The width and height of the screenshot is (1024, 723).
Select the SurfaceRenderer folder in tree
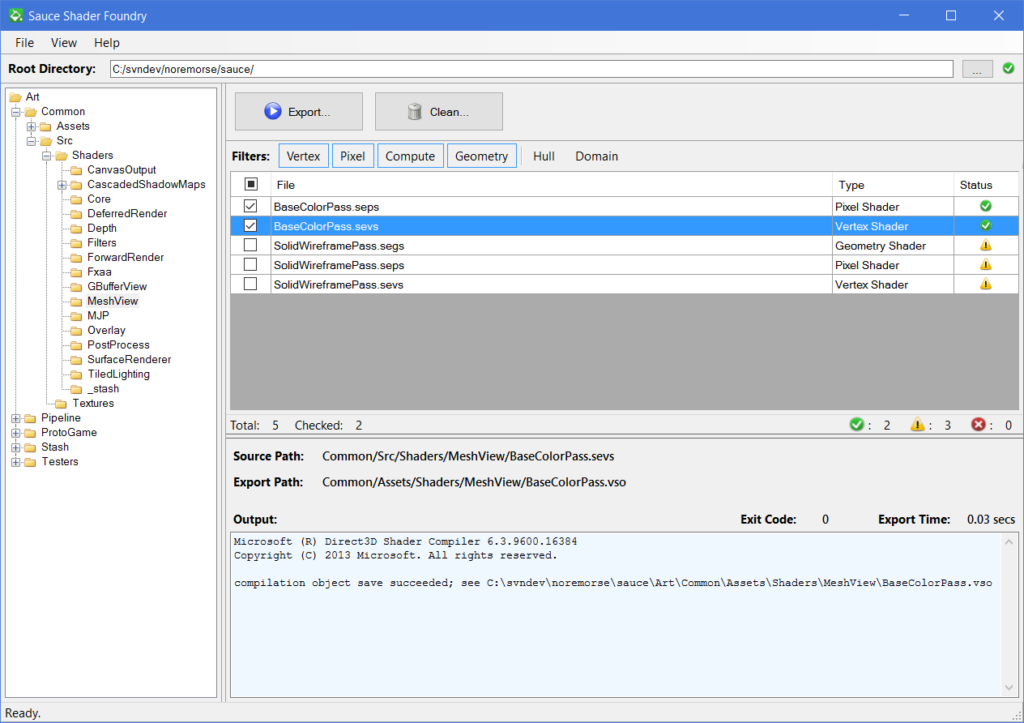point(129,360)
